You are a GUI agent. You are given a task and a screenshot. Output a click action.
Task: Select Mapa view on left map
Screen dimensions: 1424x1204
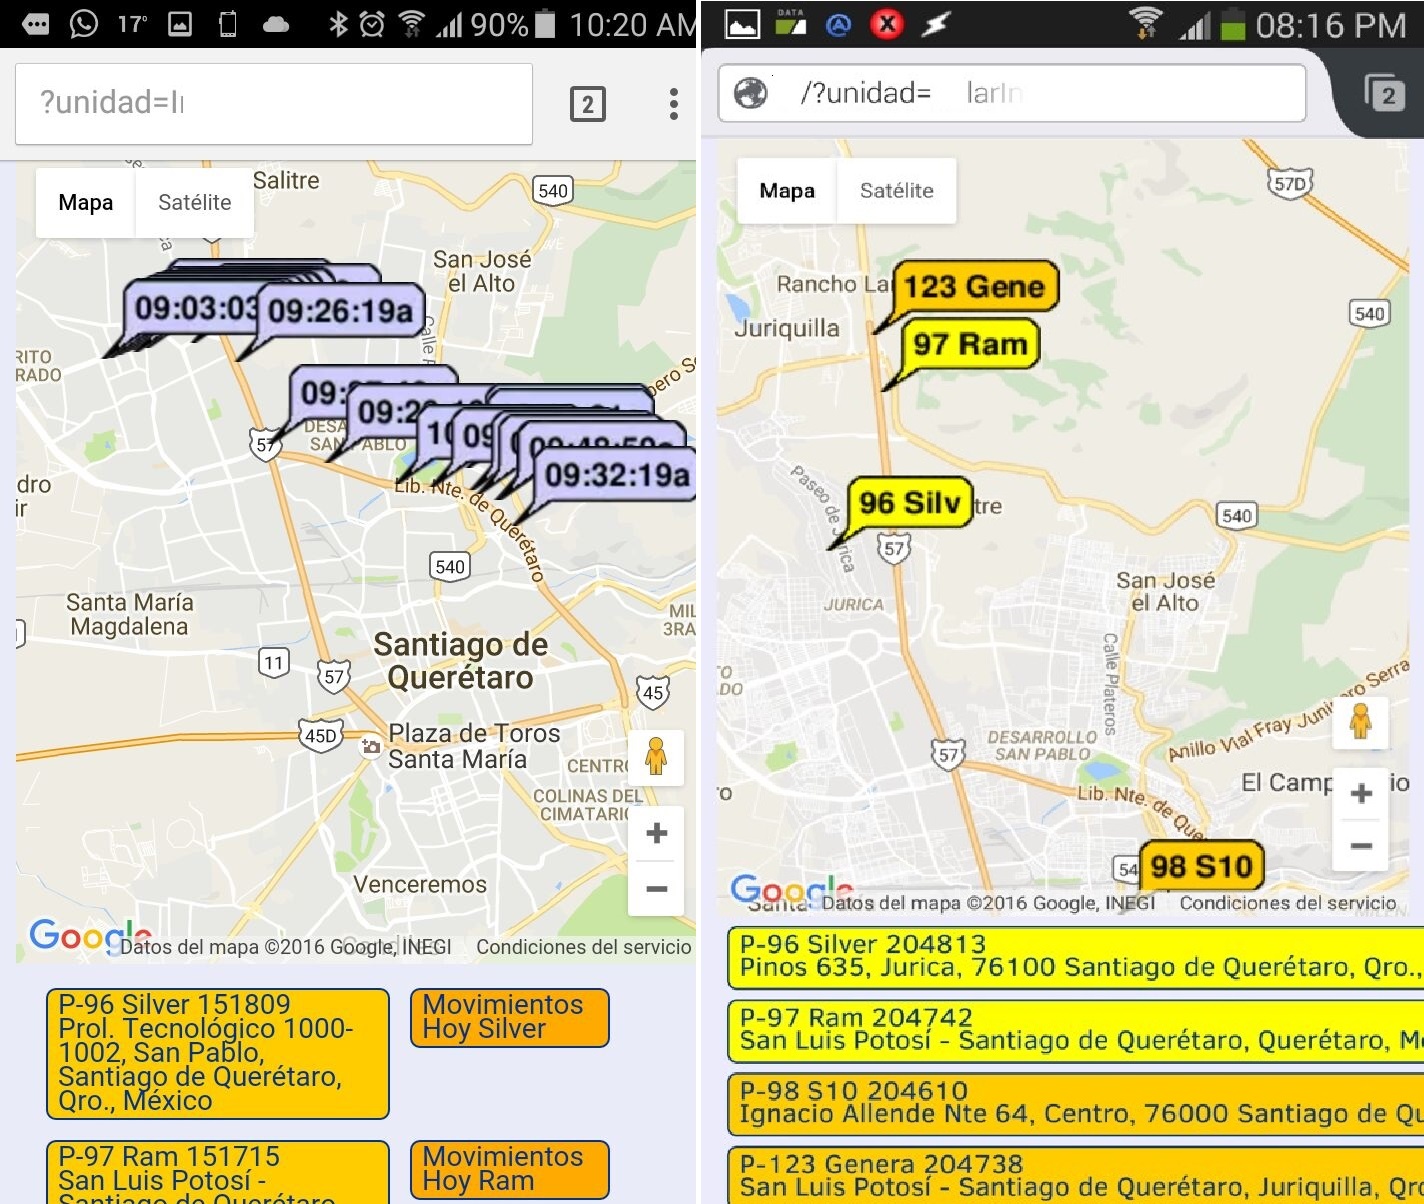[x=86, y=203]
